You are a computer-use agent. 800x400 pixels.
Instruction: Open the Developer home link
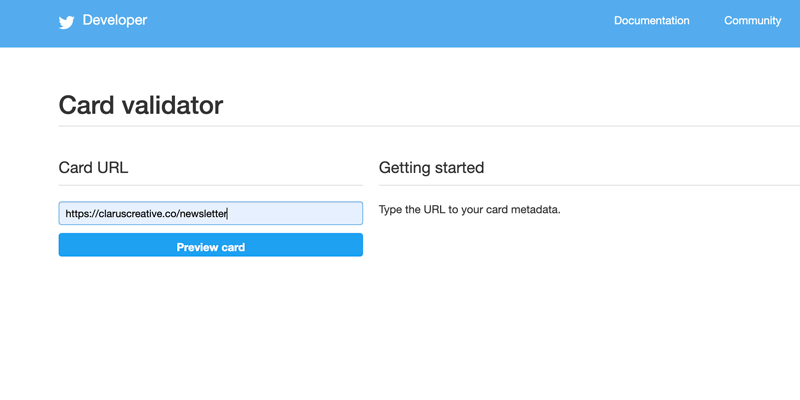[115, 20]
